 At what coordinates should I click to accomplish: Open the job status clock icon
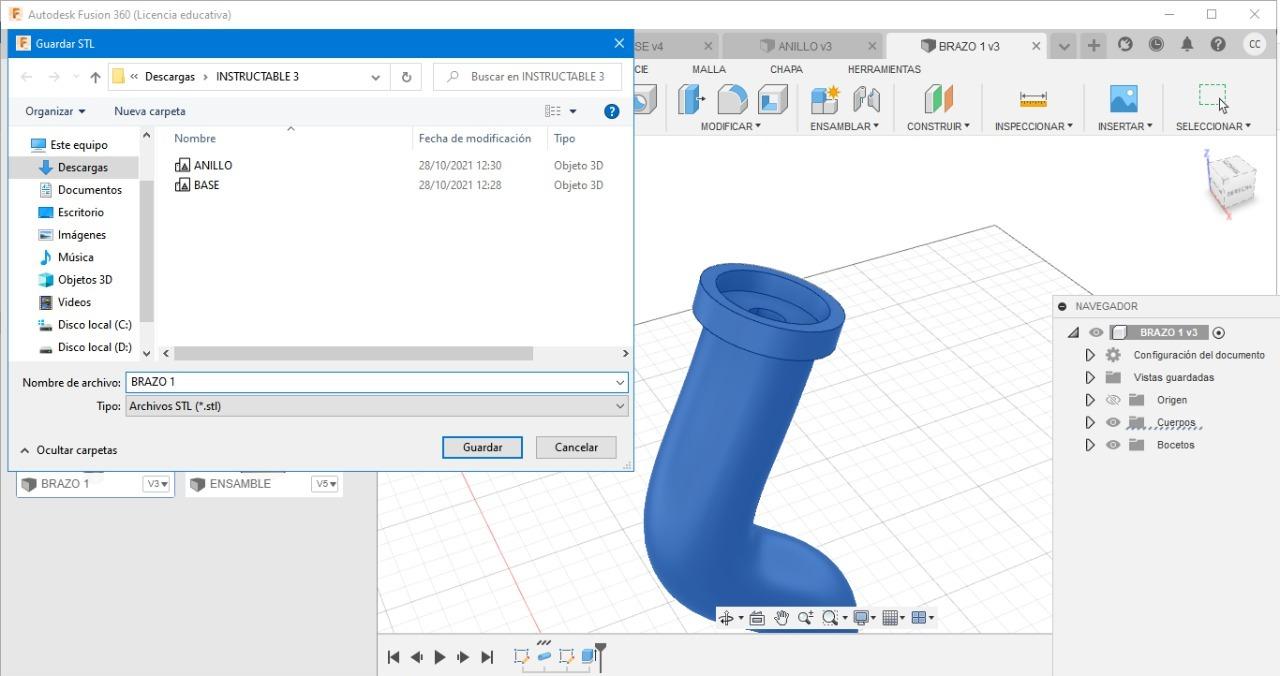pos(1156,45)
